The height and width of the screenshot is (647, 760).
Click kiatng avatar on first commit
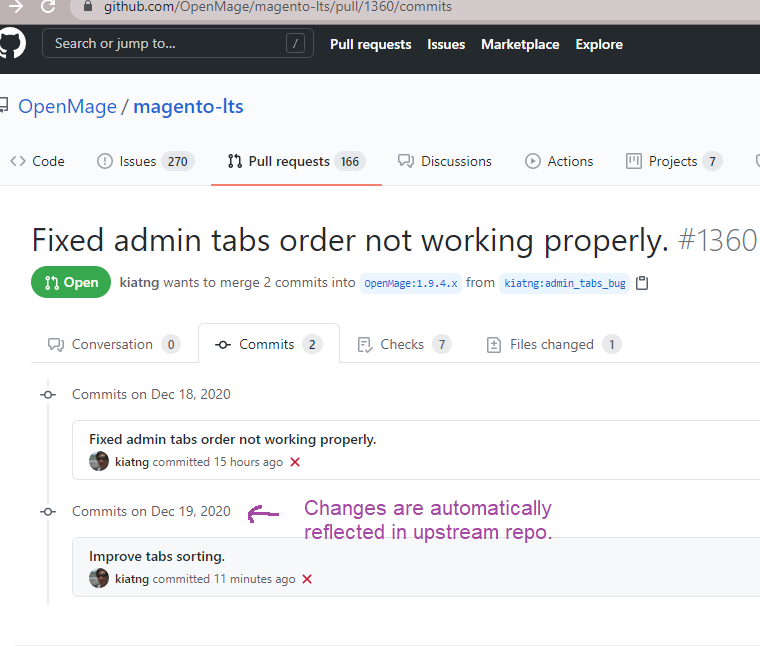(99, 462)
